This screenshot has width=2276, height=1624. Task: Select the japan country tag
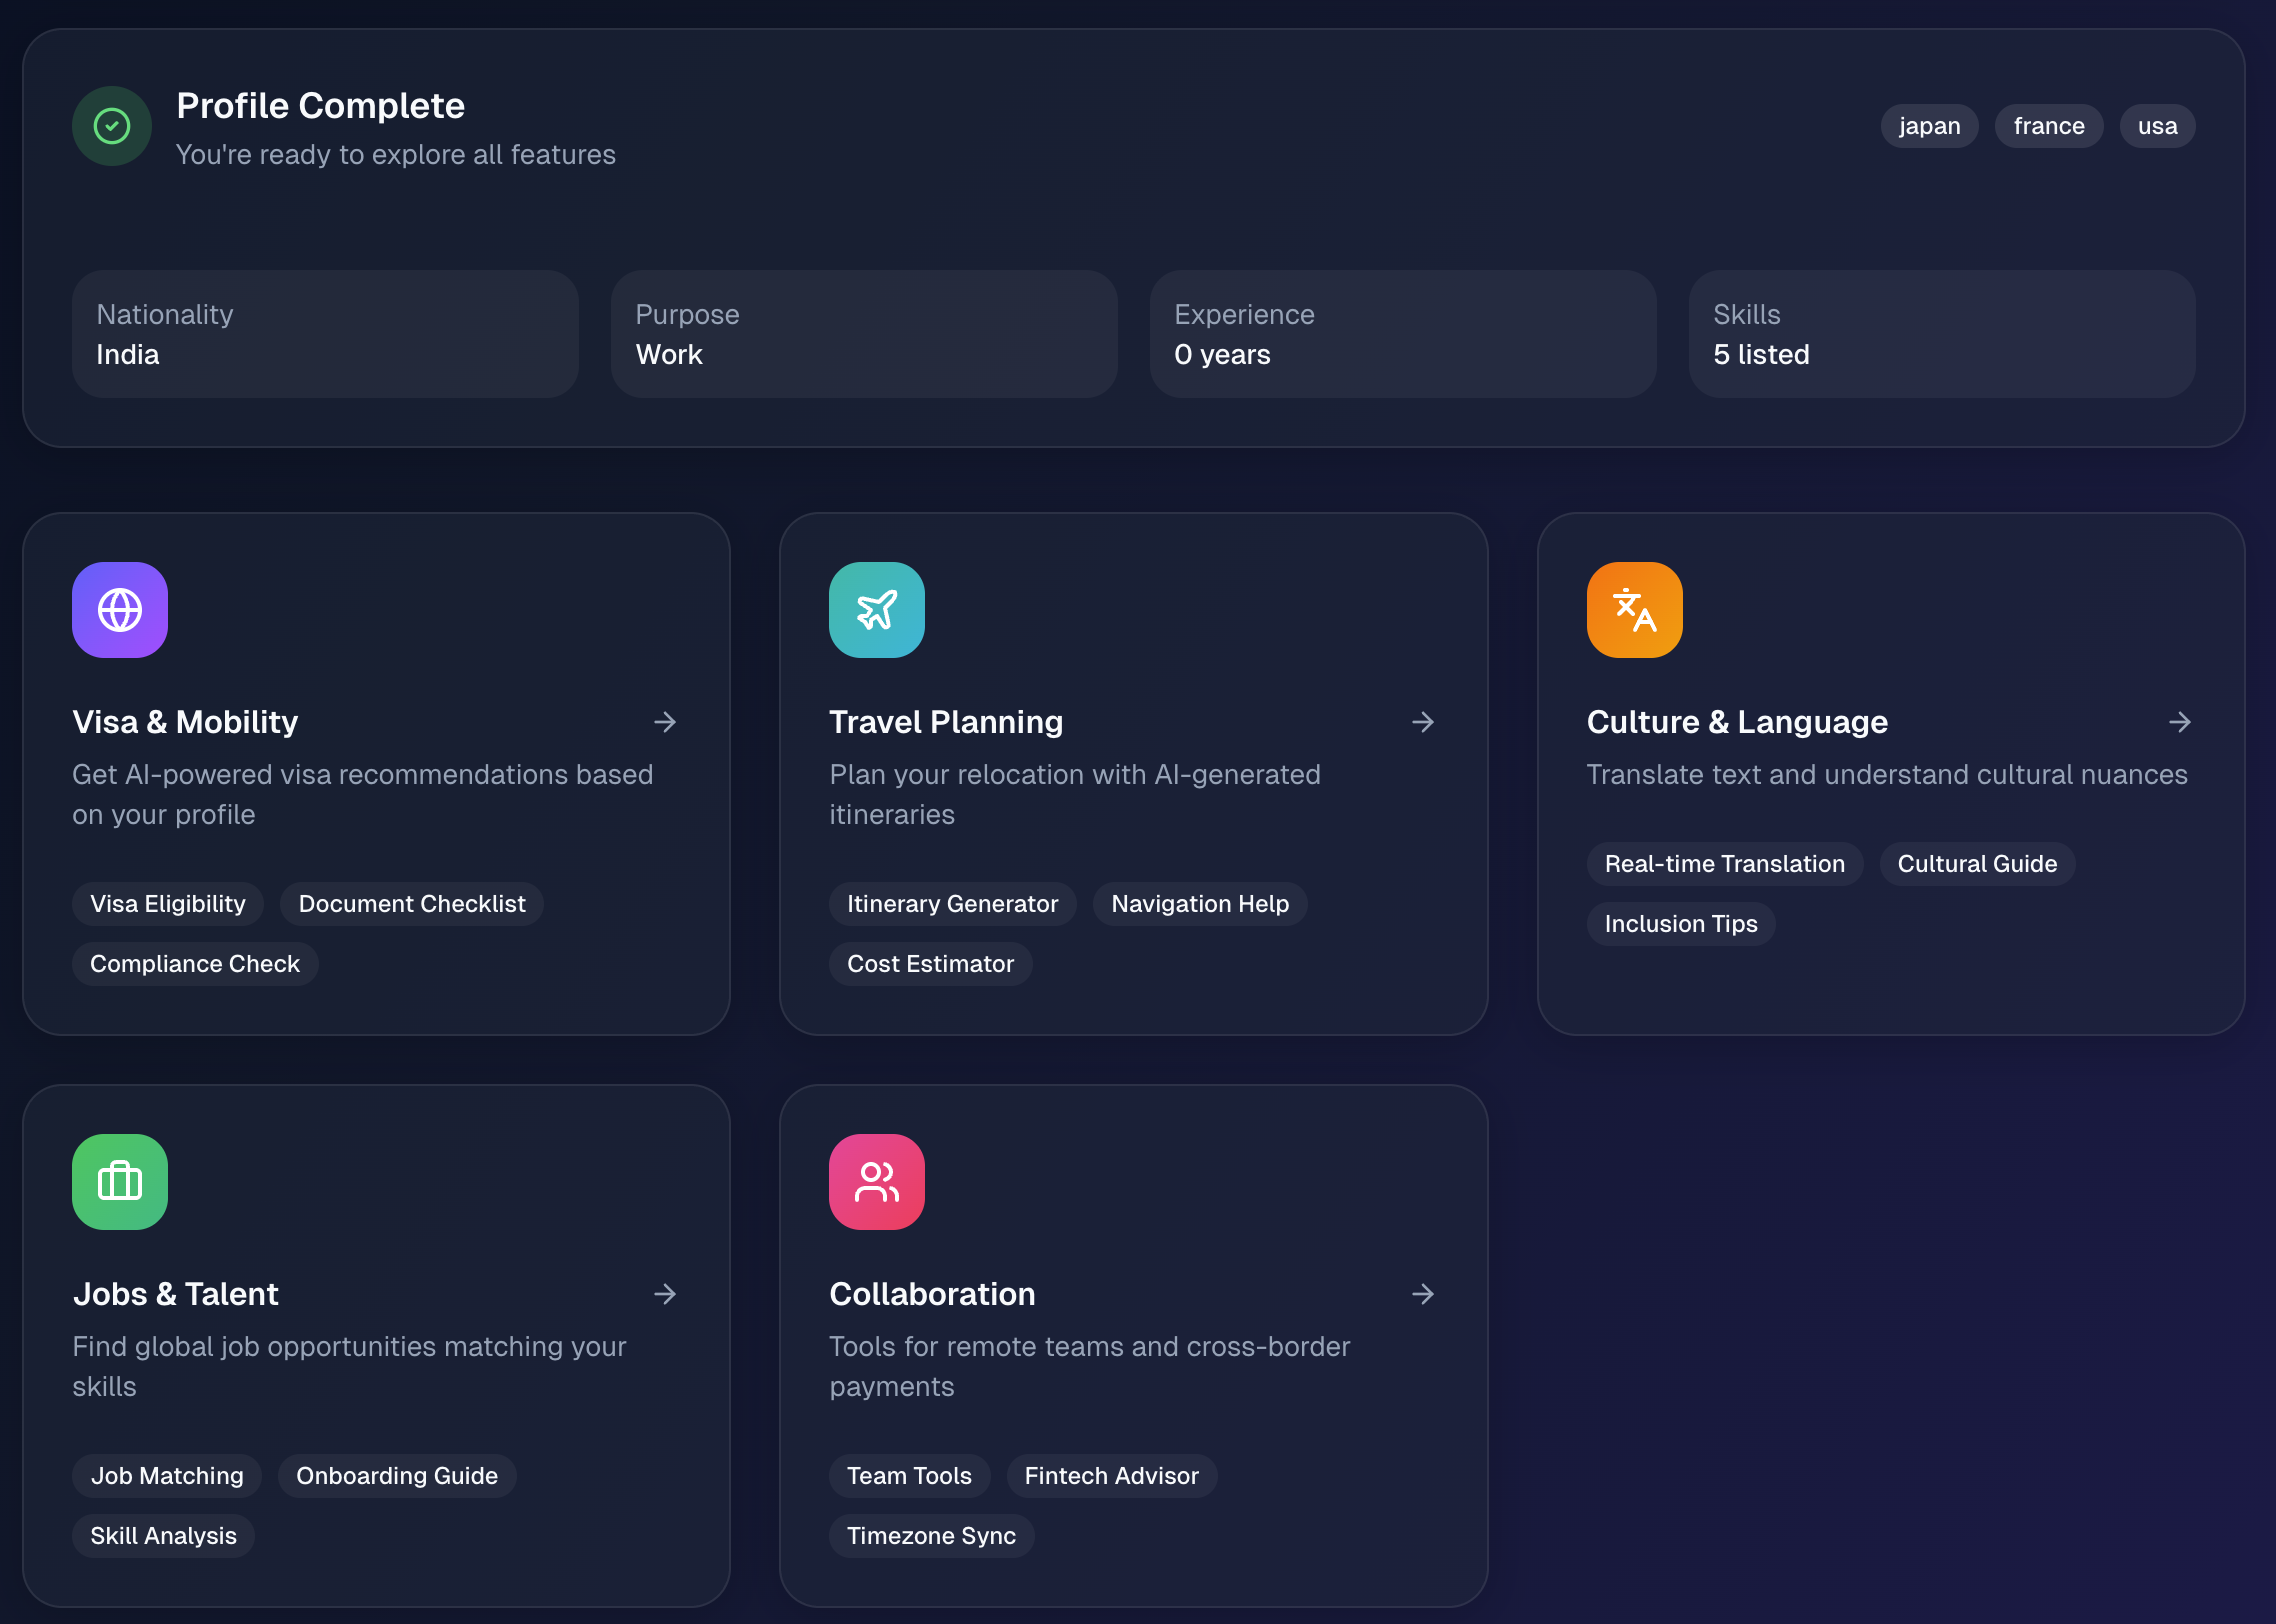(1929, 126)
